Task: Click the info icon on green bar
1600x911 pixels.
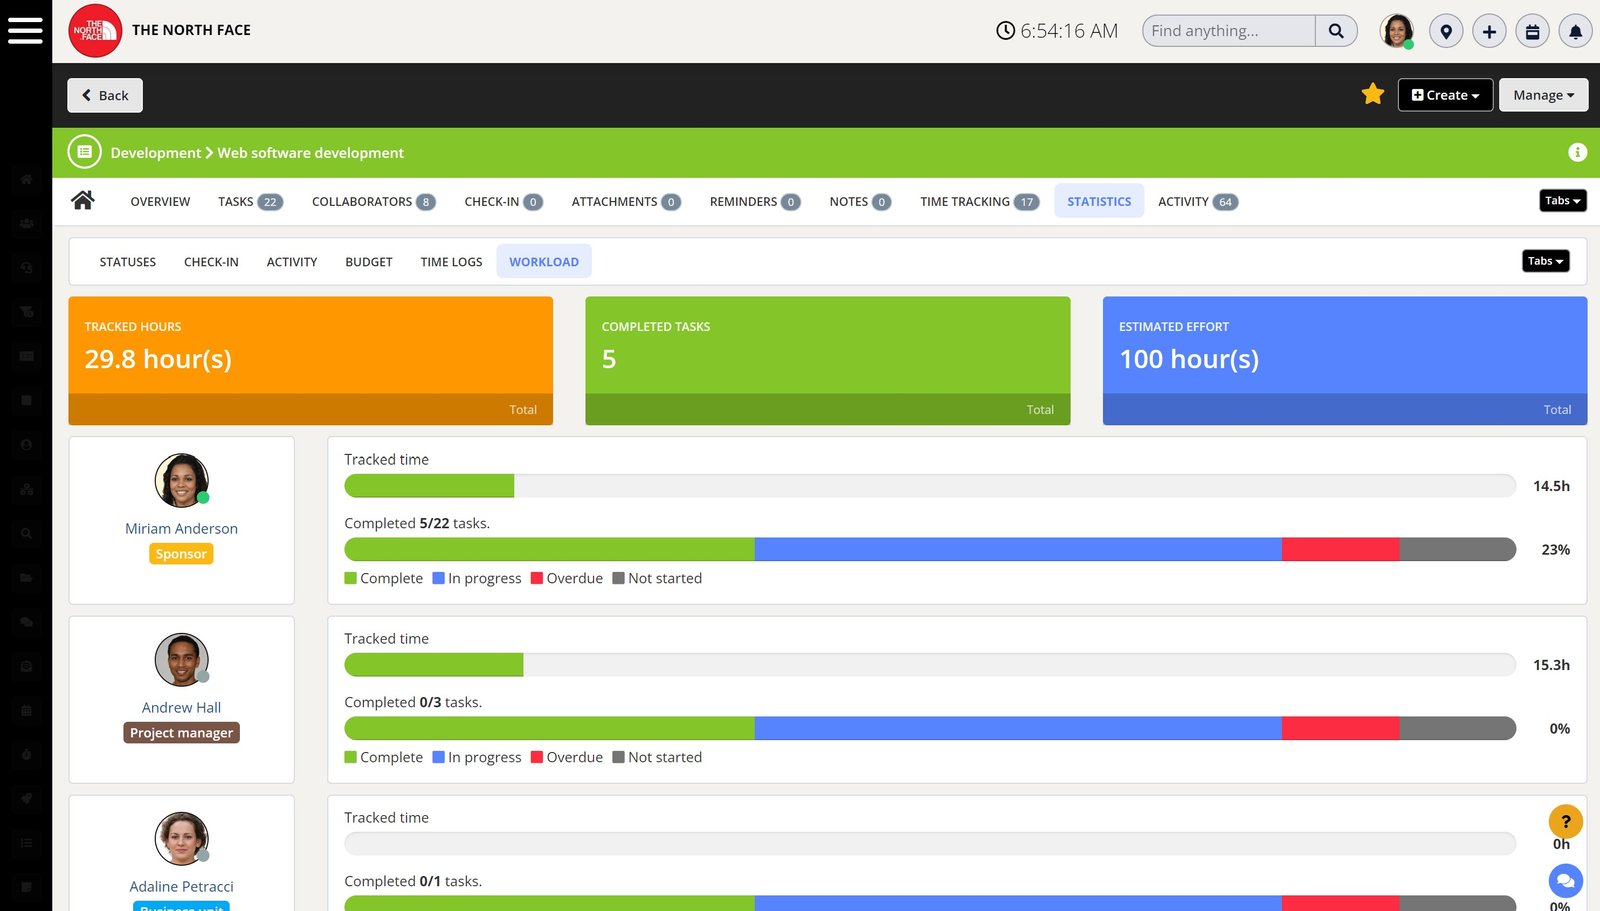Action: 1577,152
